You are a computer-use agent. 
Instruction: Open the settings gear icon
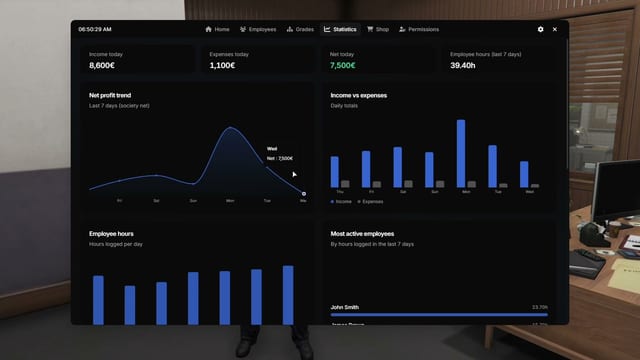[540, 29]
